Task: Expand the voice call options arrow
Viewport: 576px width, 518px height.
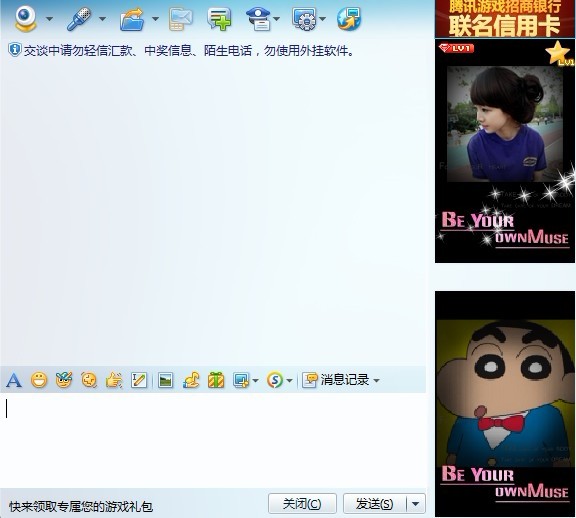Action: (x=102, y=19)
